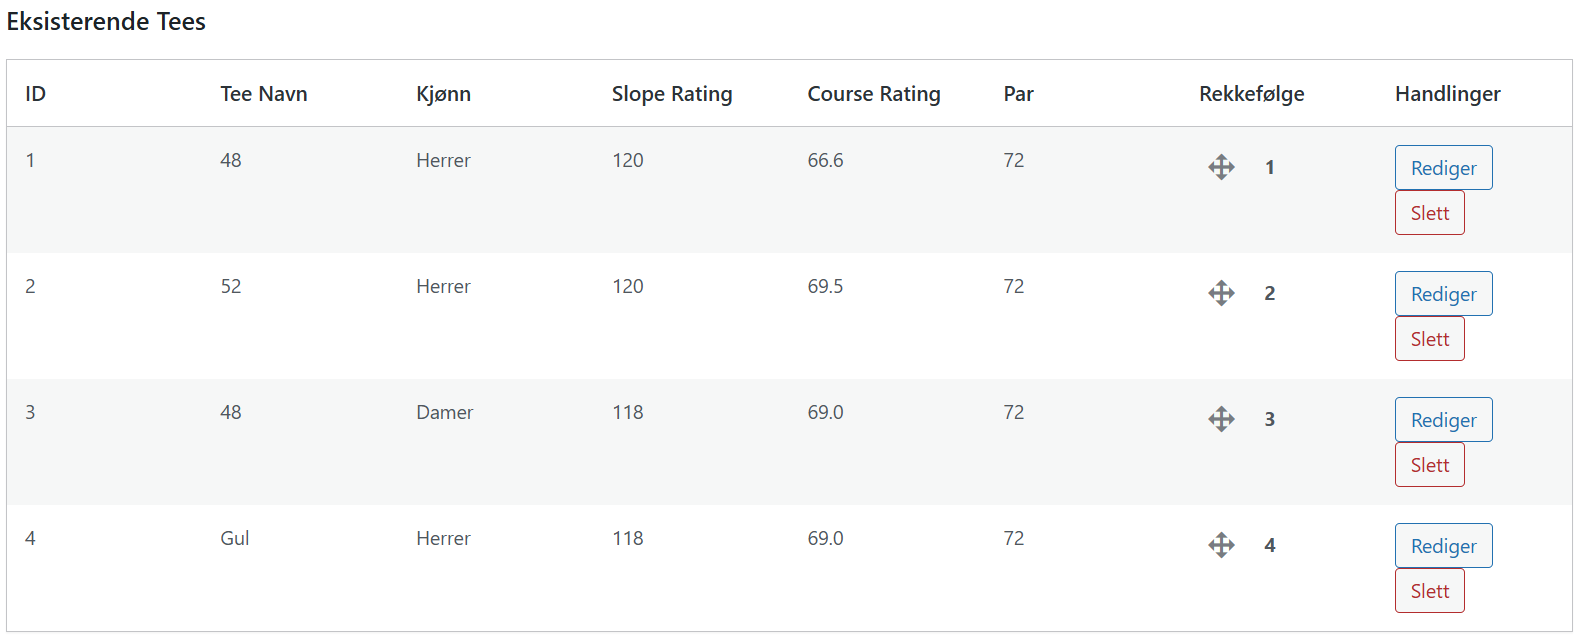Click the move handle icon for row 2
Viewport: 1580px width, 637px height.
1221,293
